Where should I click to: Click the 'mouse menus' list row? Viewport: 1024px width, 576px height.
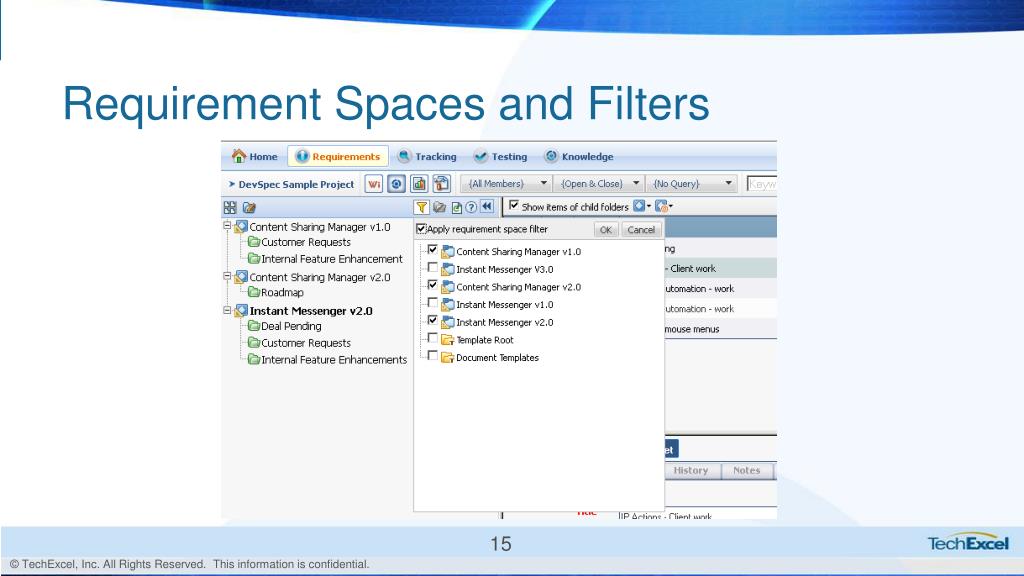pyautogui.click(x=721, y=329)
